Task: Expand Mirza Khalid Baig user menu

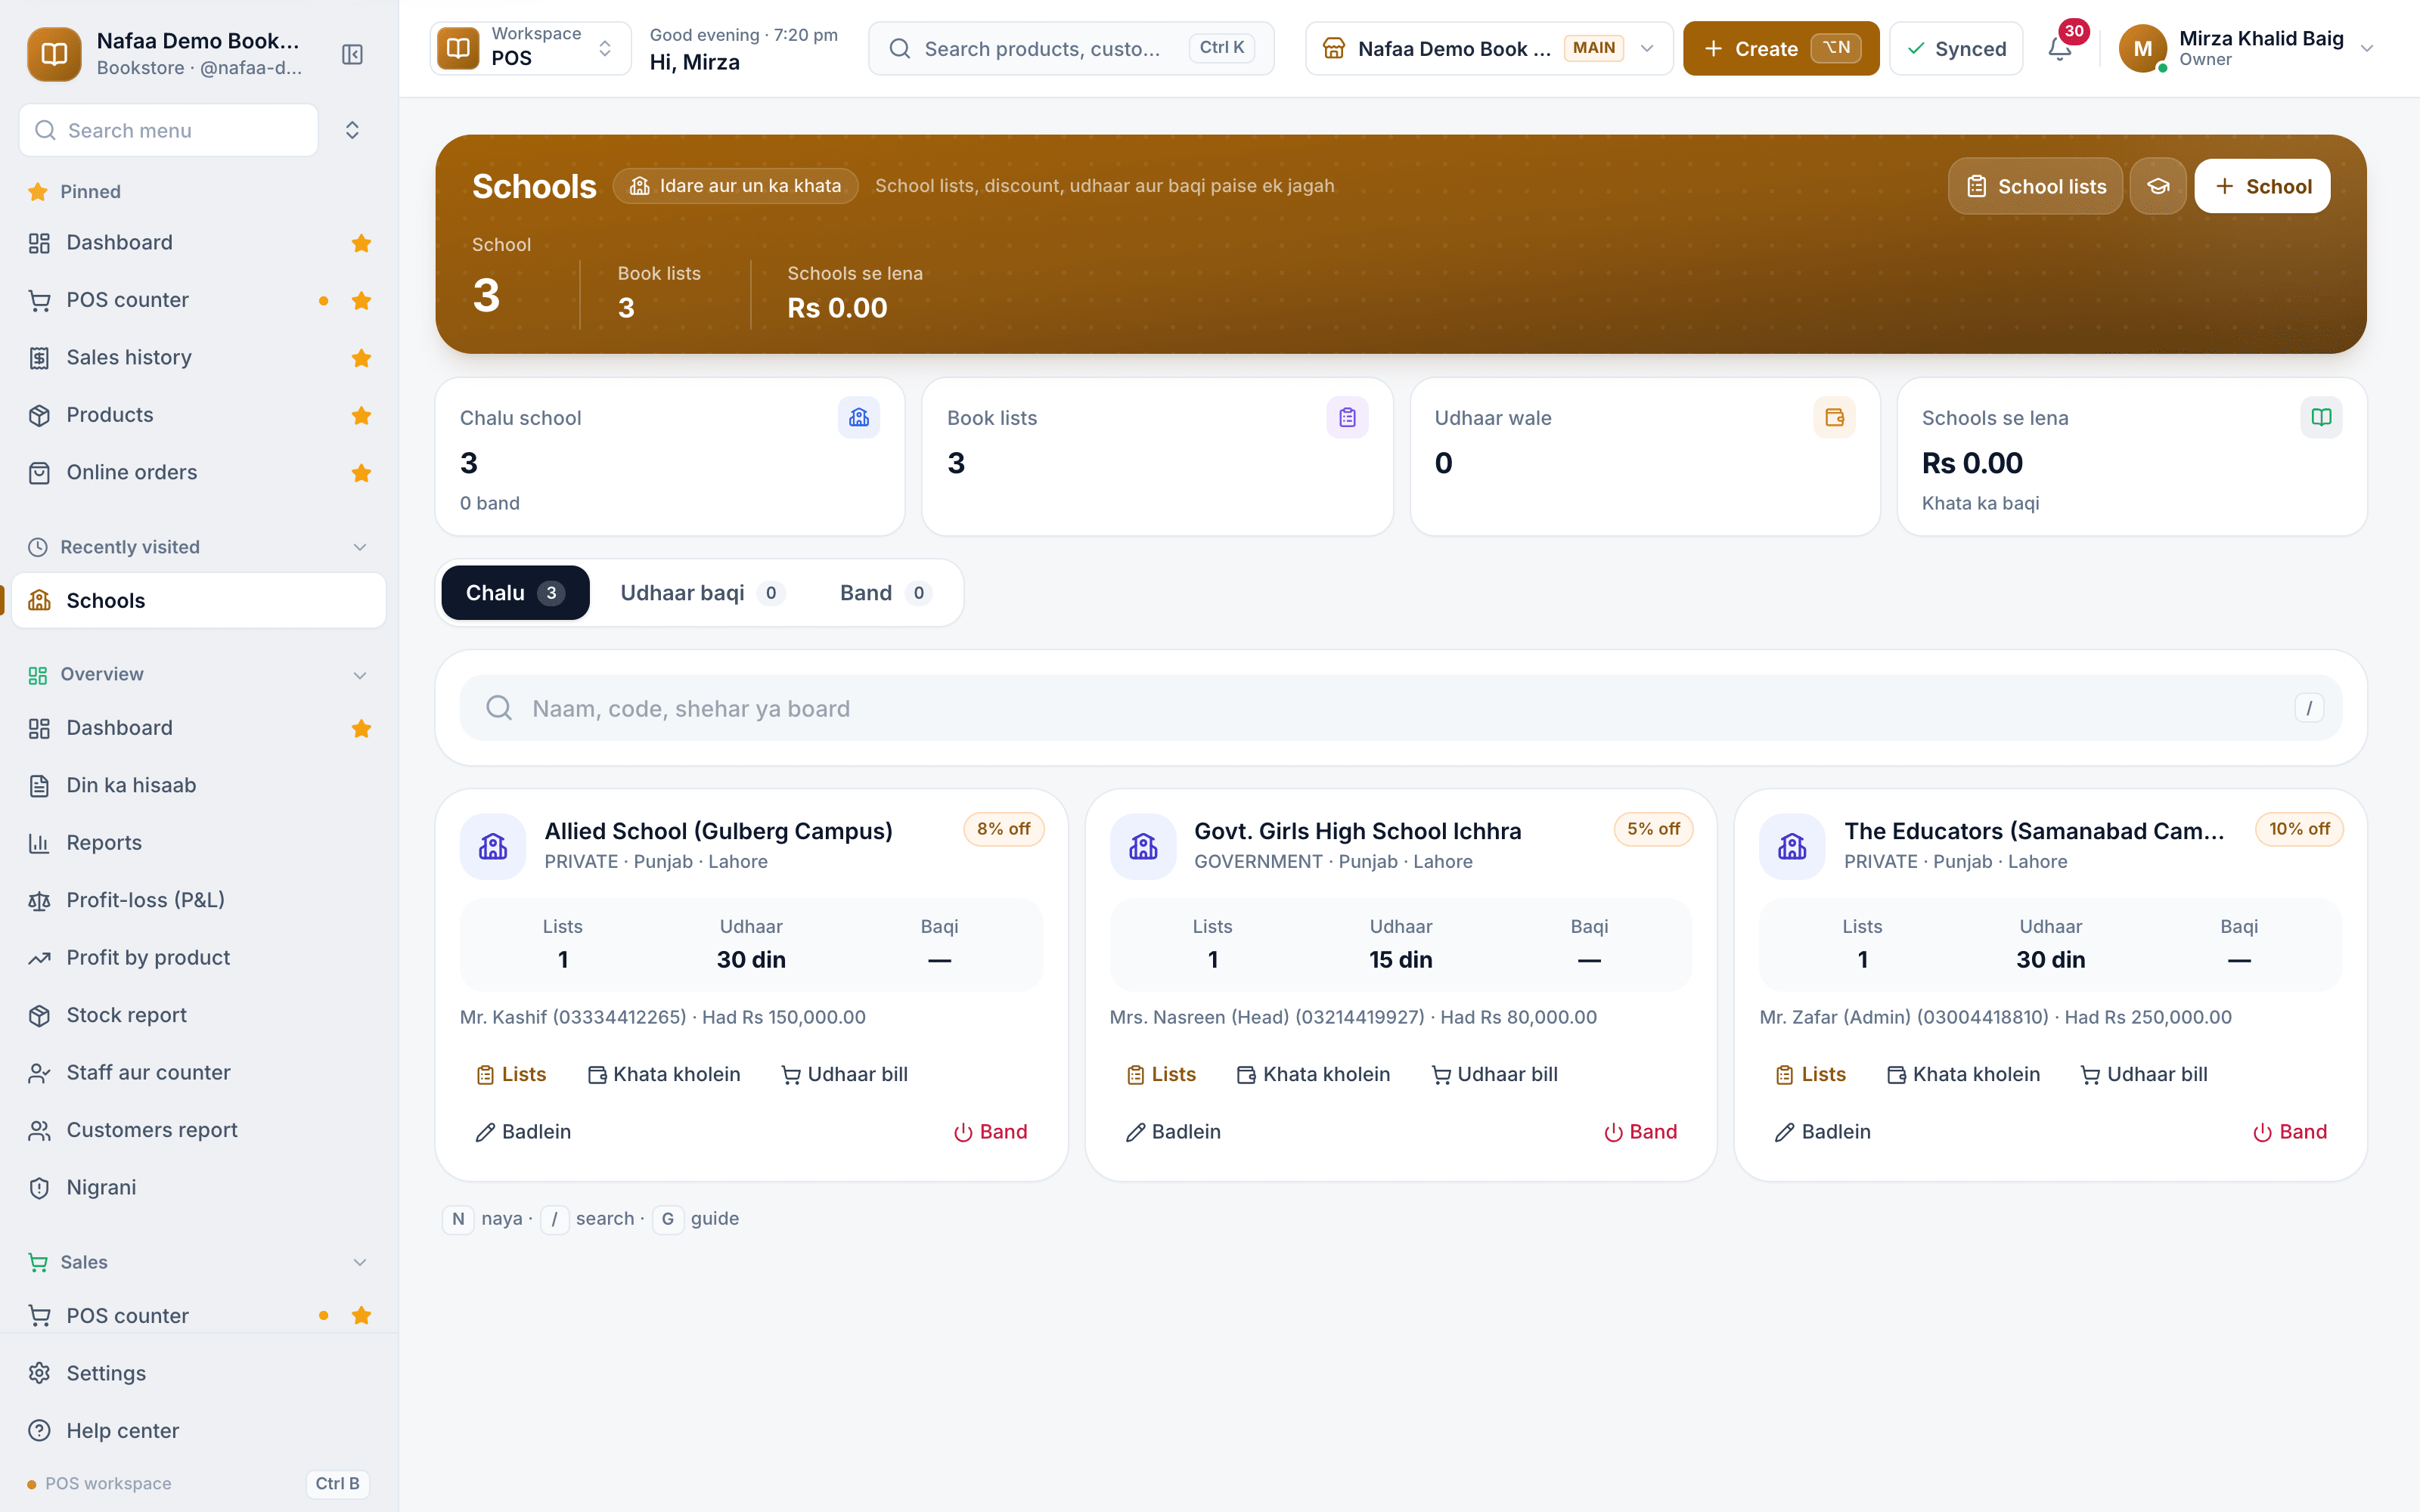Action: 2246,48
